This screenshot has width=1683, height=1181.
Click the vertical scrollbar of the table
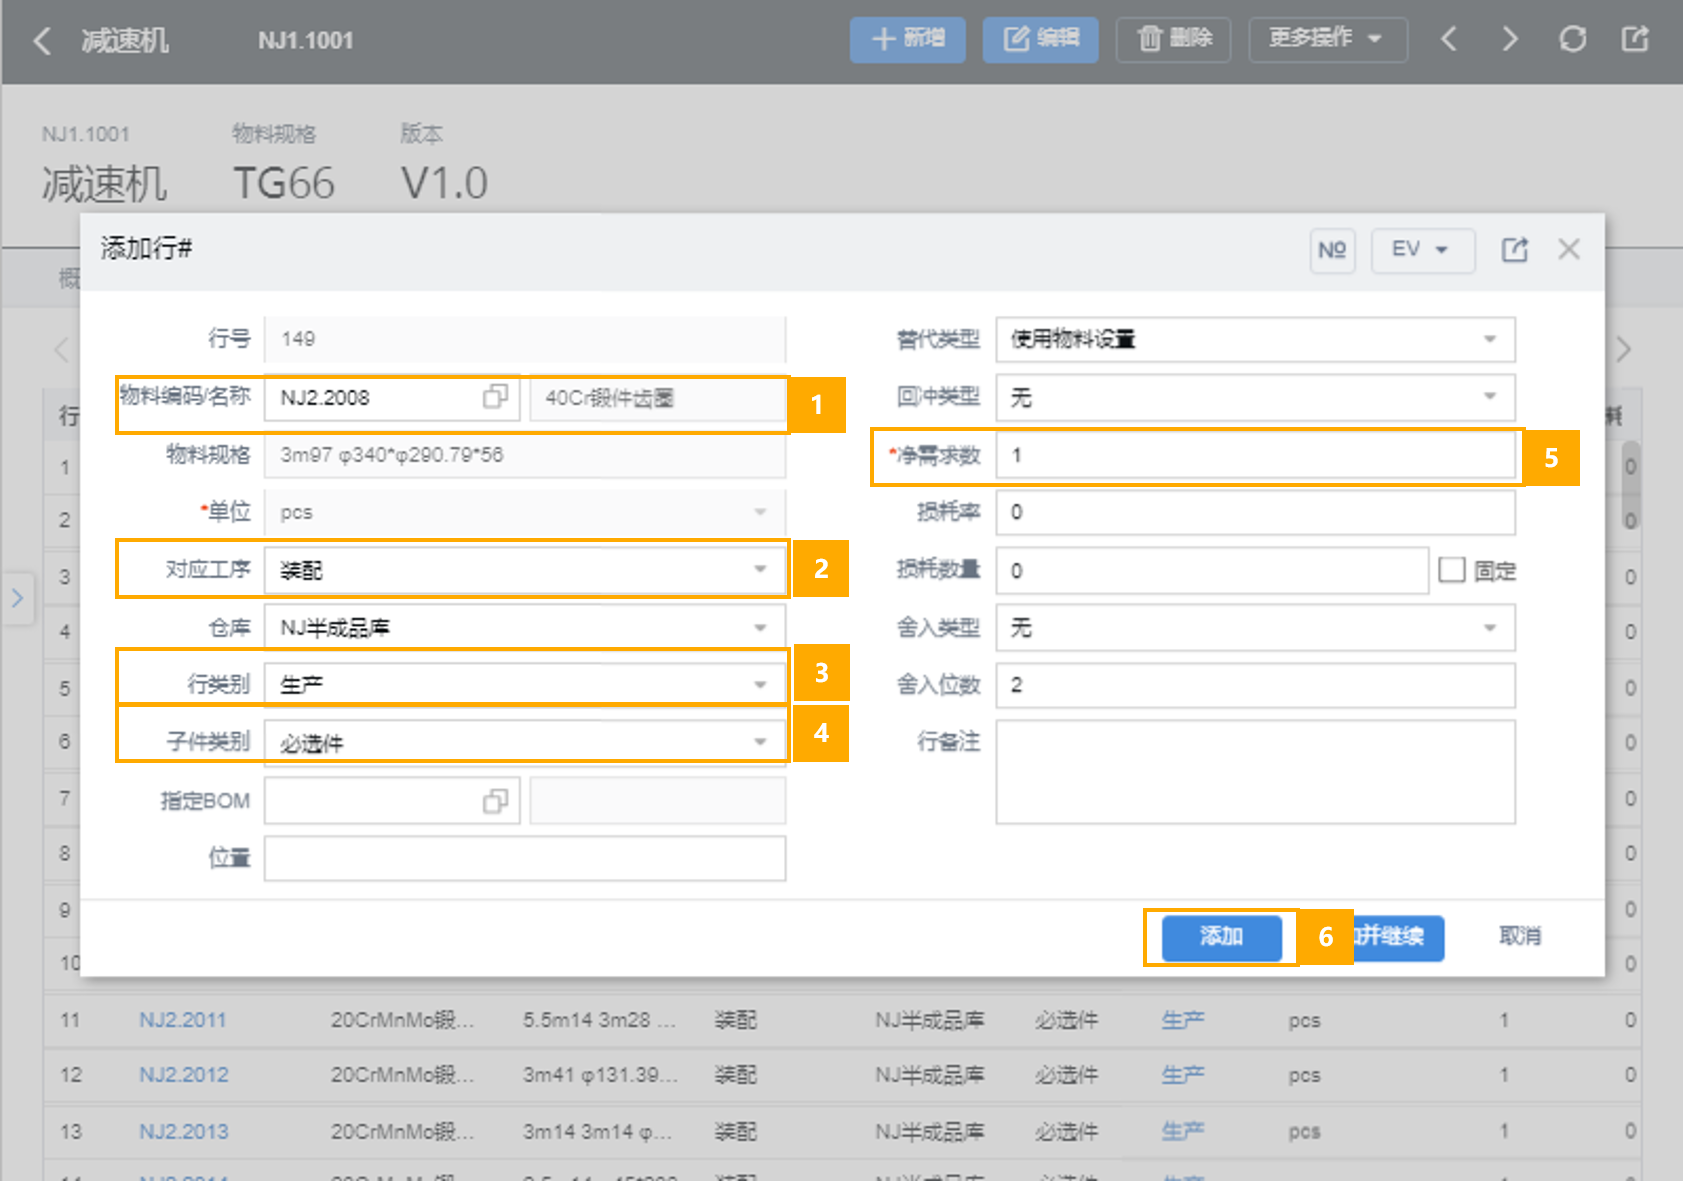[1630, 485]
